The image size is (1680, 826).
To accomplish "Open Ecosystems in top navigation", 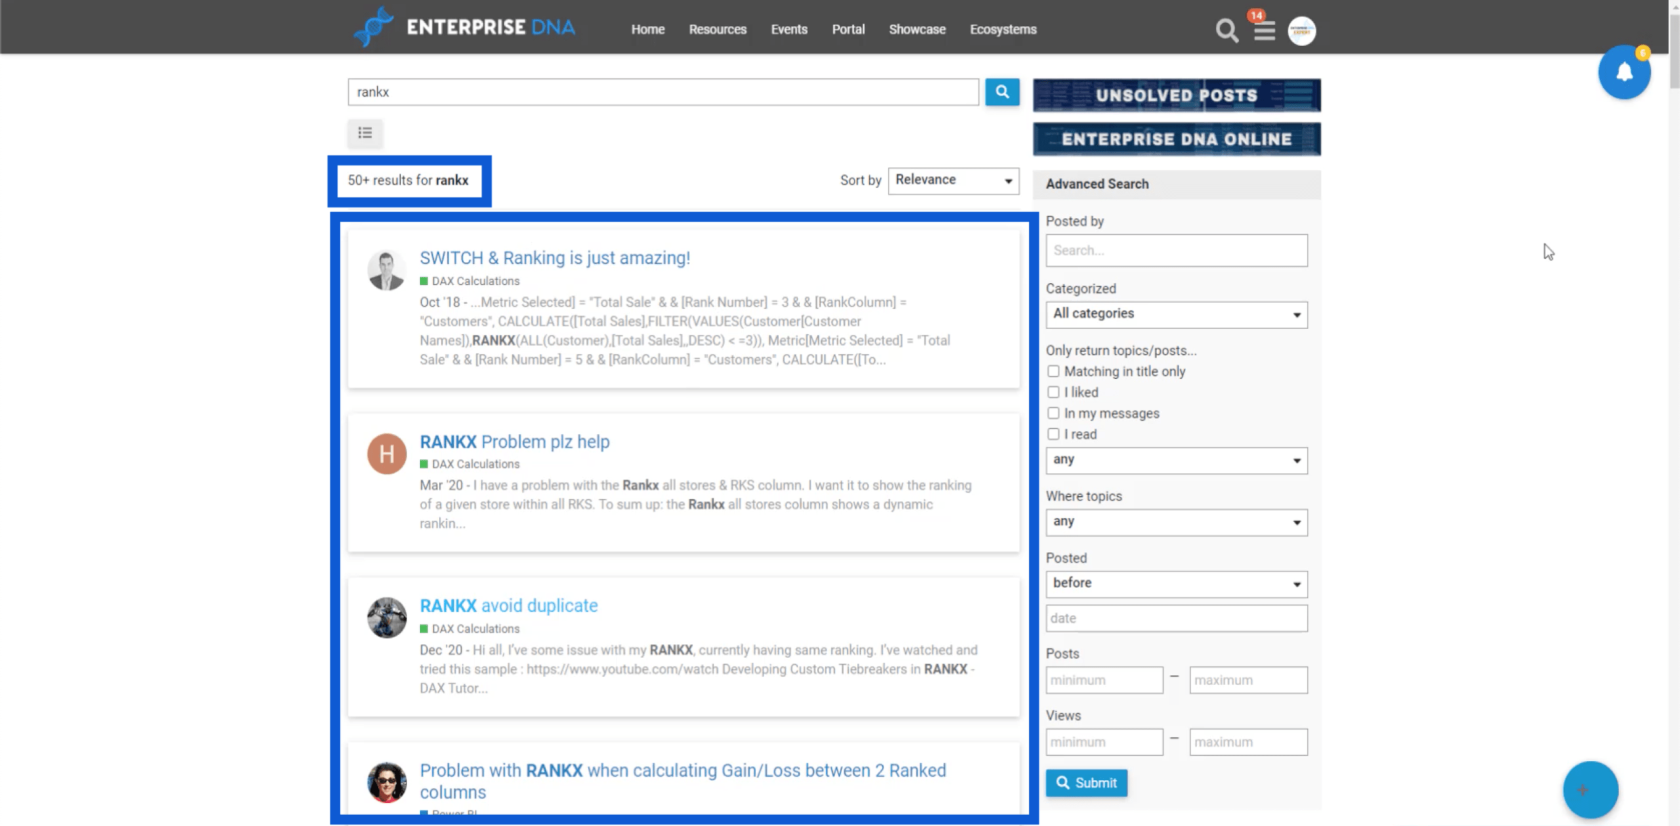I will click(x=1003, y=29).
